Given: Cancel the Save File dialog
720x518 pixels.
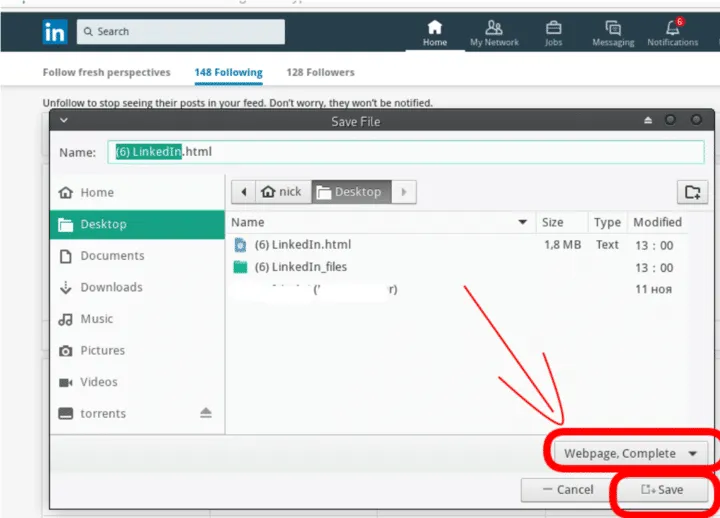Looking at the screenshot, I should point(567,490).
